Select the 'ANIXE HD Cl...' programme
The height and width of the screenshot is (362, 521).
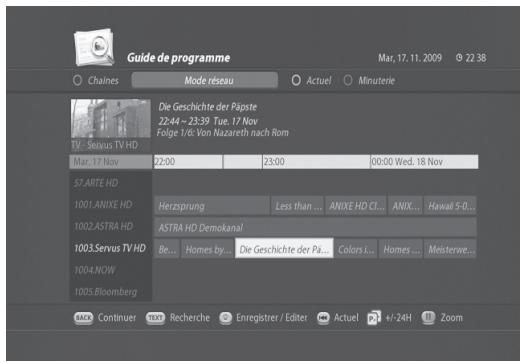coord(356,206)
